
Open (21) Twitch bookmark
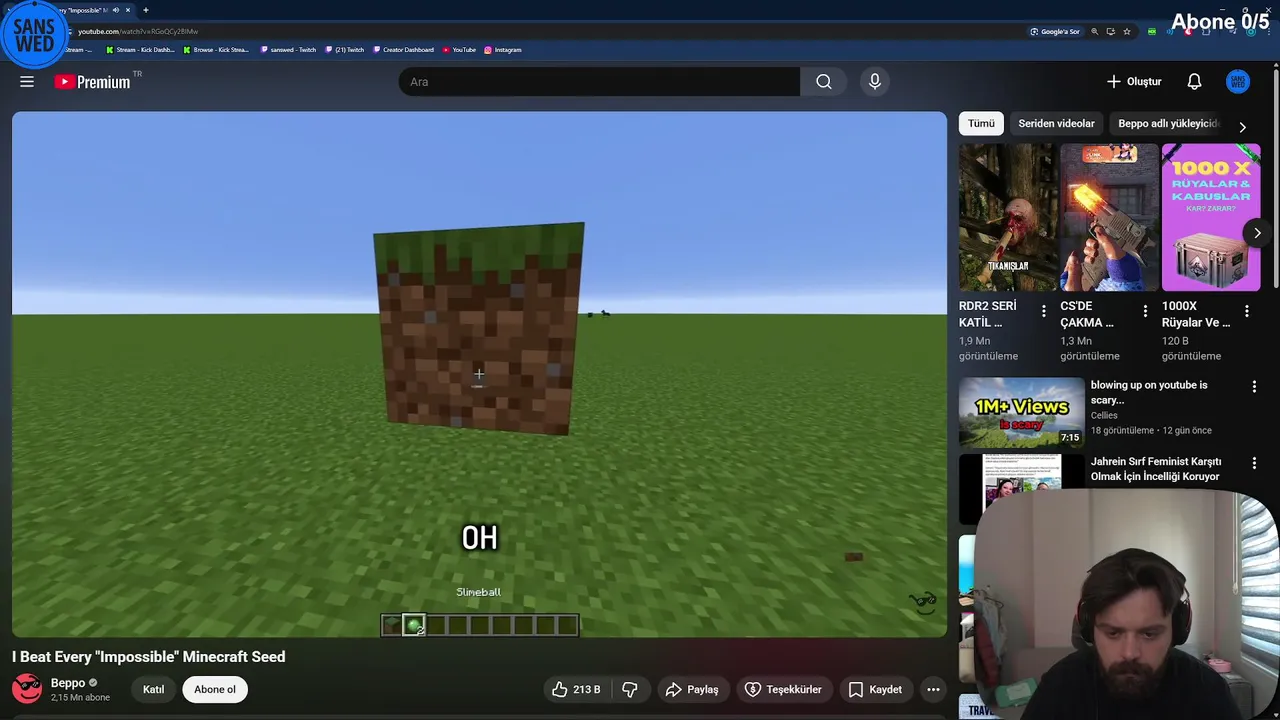coord(345,50)
